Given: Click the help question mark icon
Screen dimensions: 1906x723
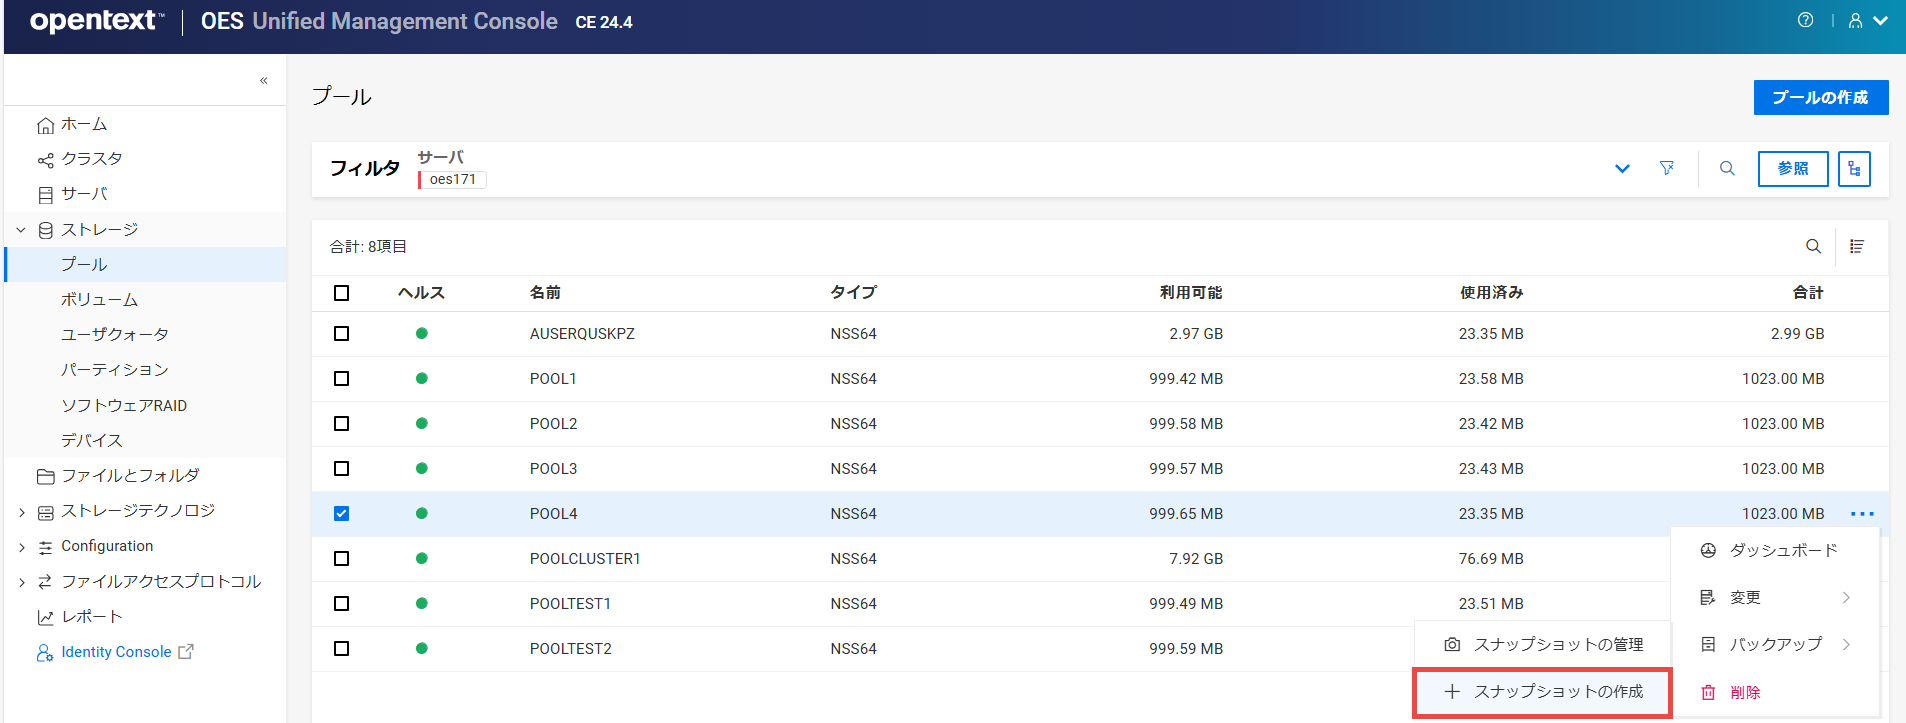Looking at the screenshot, I should pyautogui.click(x=1805, y=20).
